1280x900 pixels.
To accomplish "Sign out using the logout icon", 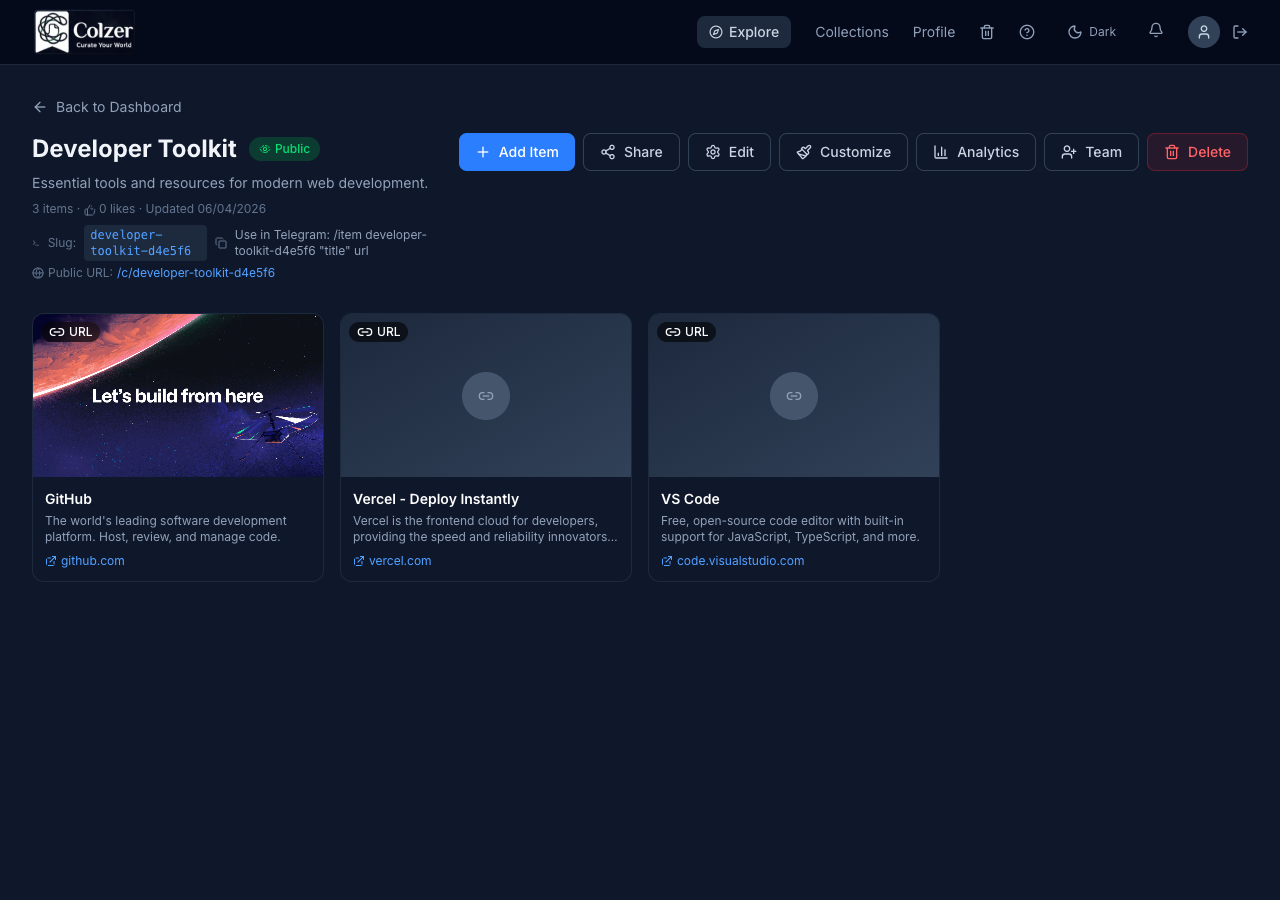I will tap(1240, 31).
